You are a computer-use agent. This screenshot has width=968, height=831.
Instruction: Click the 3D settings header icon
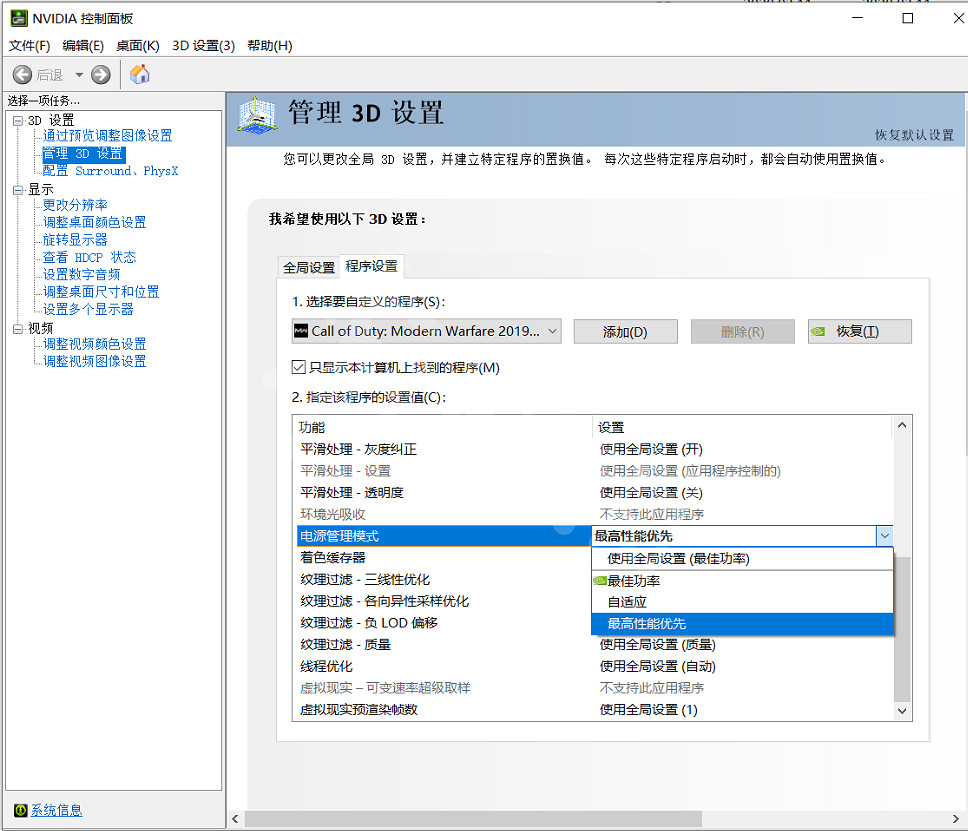point(257,115)
